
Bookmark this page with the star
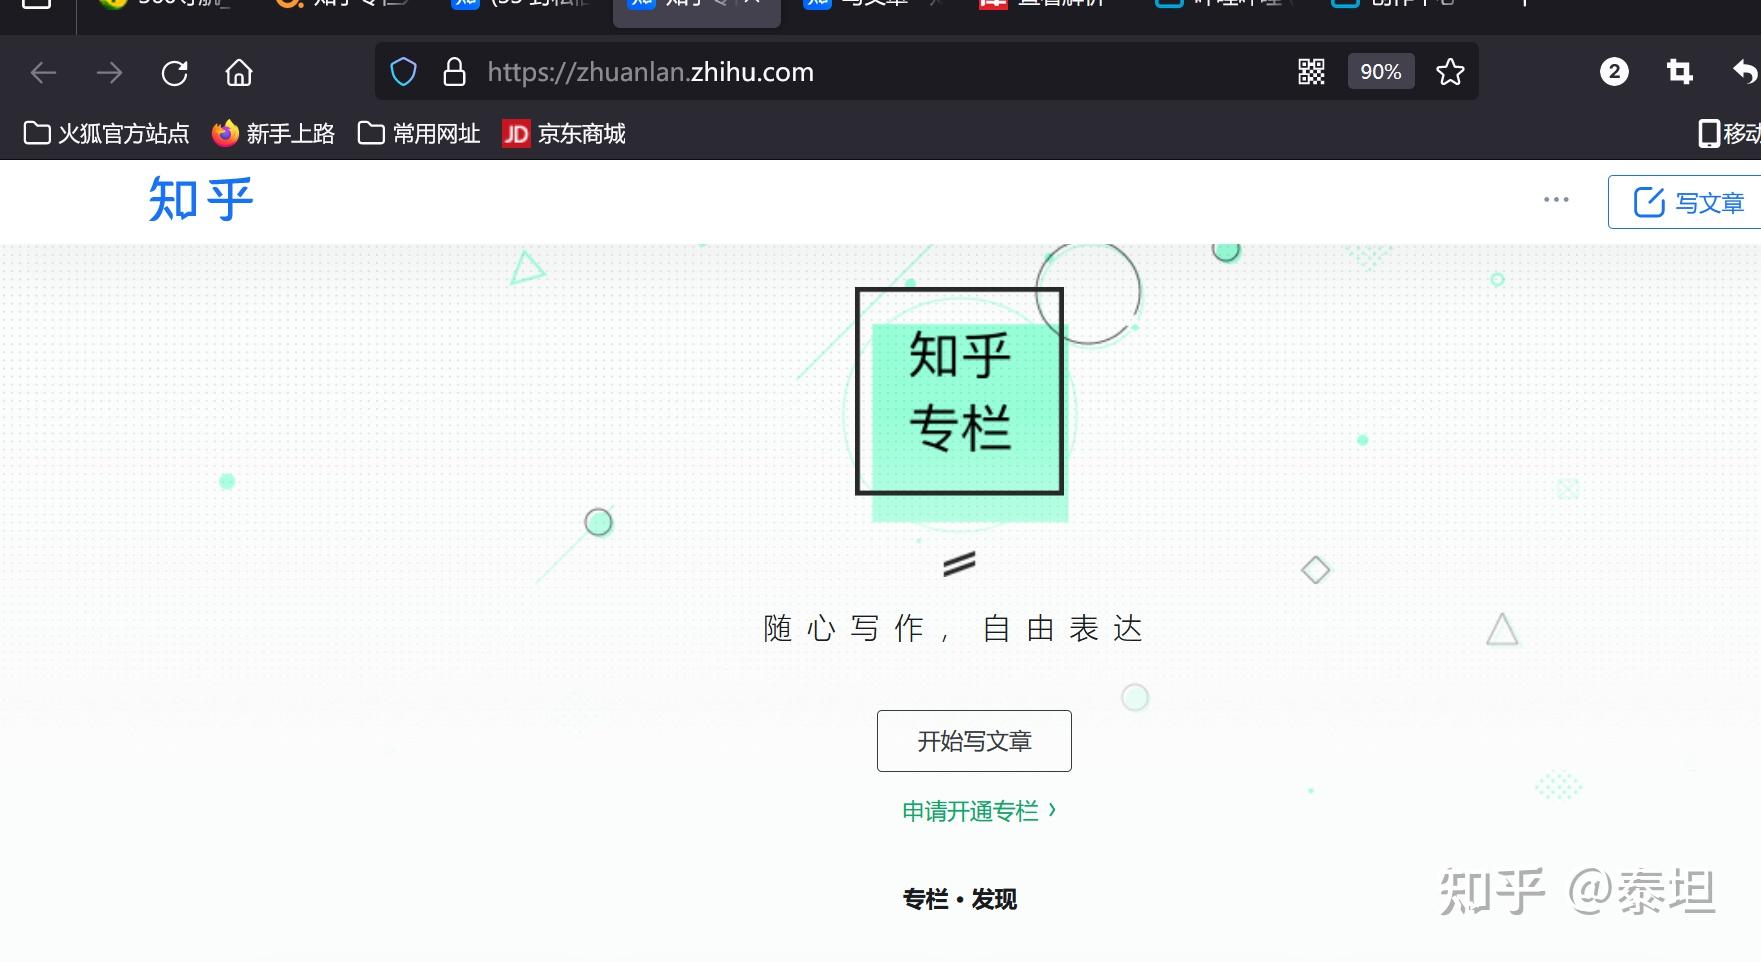click(x=1450, y=72)
